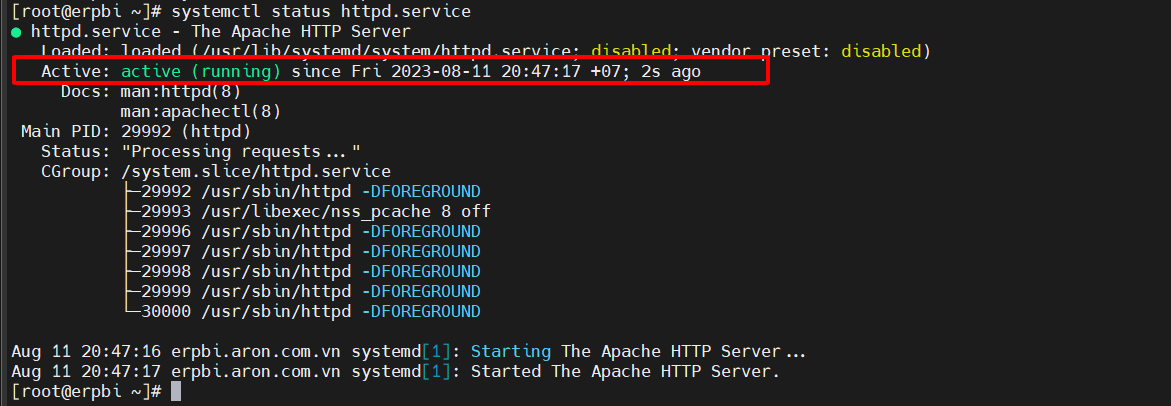Click the typed "systemctl status httpd.service" command
Image resolution: width=1171 pixels, height=406 pixels.
[x=307, y=11]
